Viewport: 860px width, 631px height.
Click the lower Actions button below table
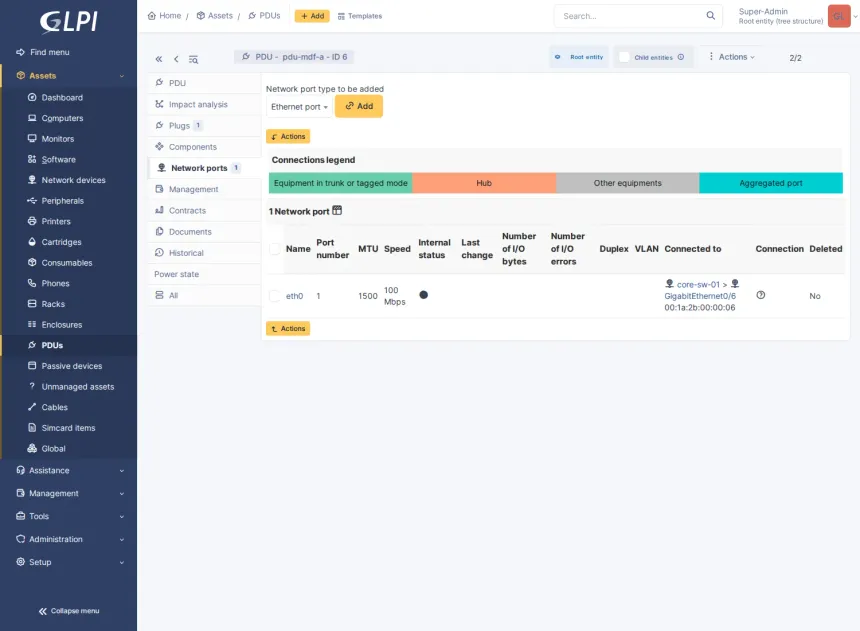point(288,328)
